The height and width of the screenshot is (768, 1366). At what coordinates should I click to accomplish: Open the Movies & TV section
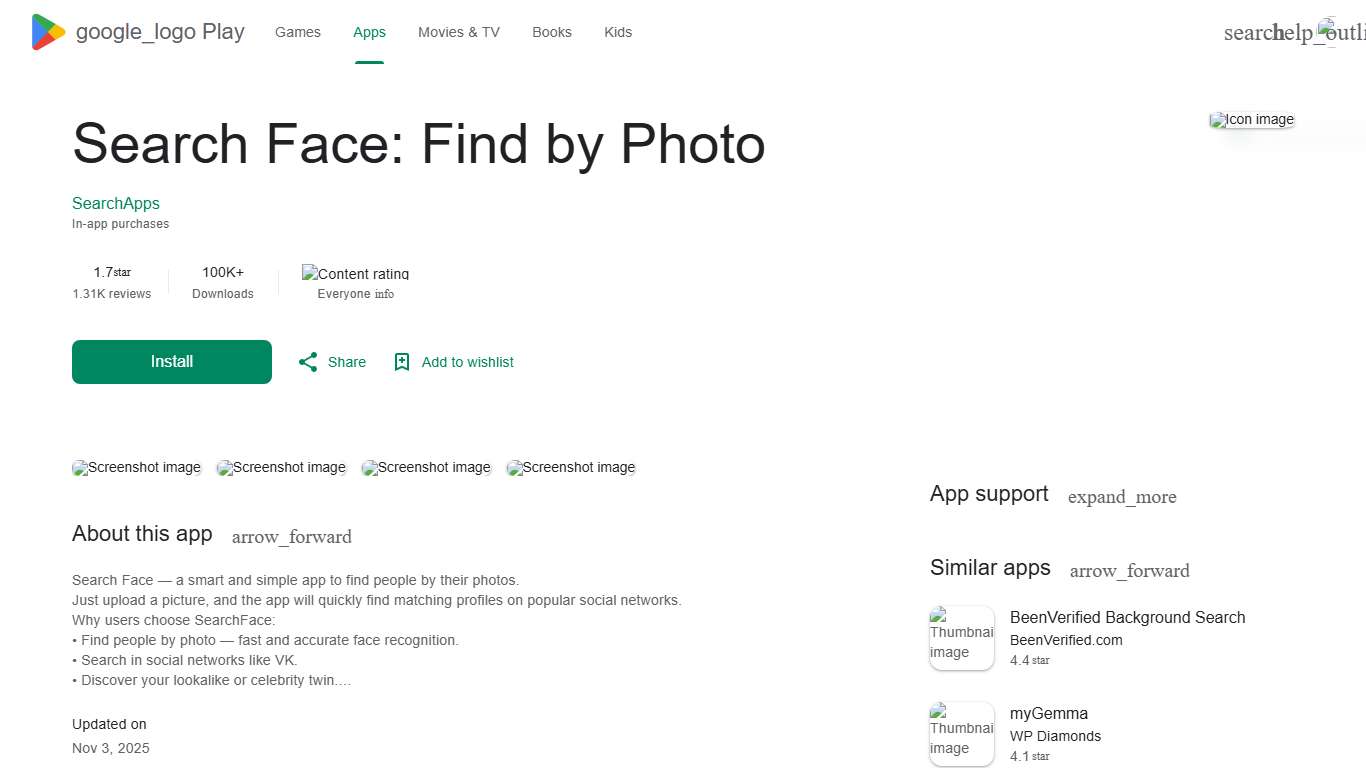click(x=458, y=32)
